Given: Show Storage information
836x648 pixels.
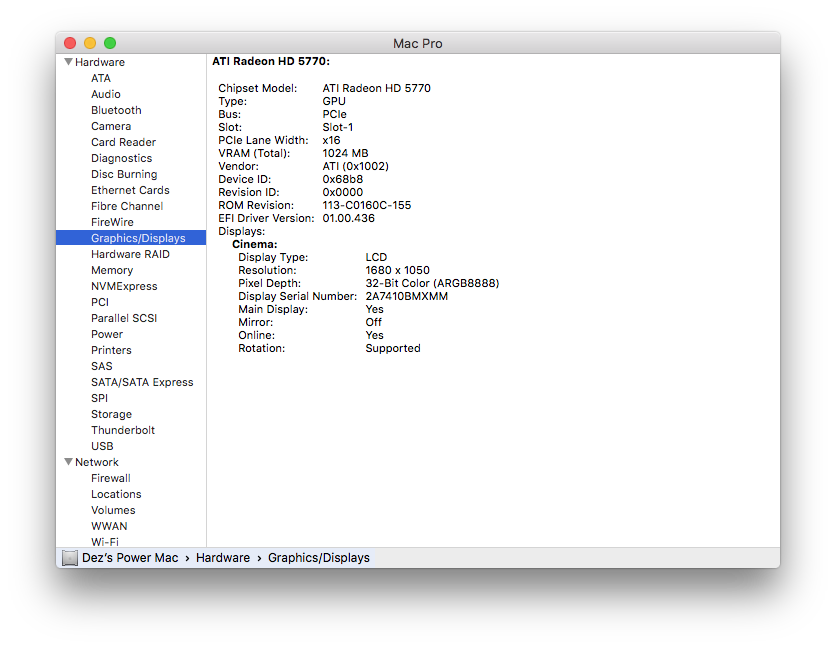Looking at the screenshot, I should [x=111, y=414].
